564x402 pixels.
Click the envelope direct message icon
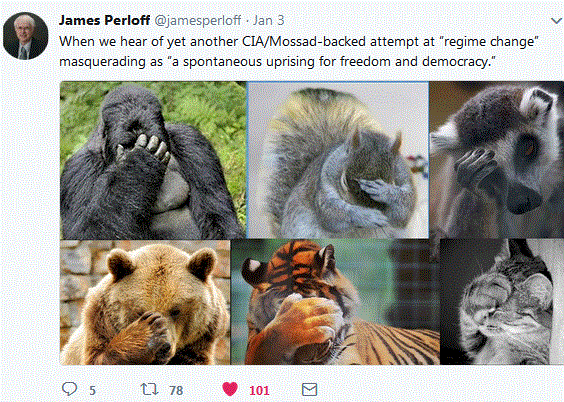(x=309, y=389)
